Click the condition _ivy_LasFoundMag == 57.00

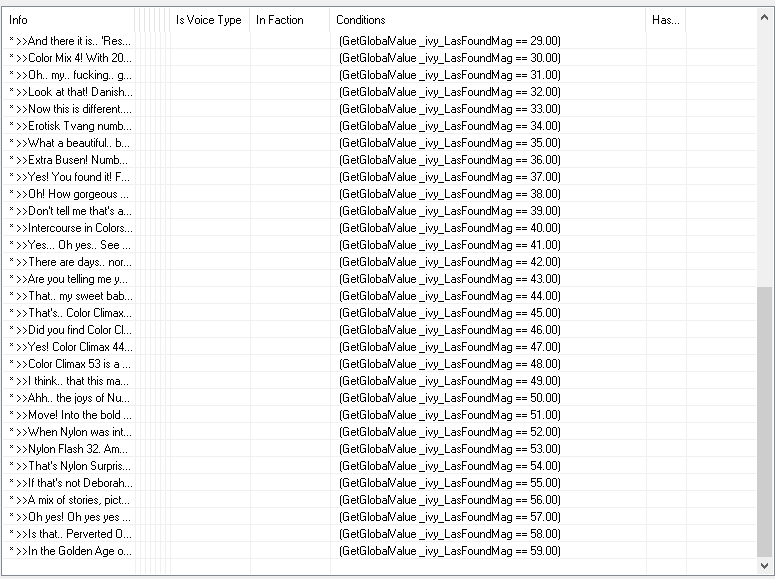(x=450, y=517)
